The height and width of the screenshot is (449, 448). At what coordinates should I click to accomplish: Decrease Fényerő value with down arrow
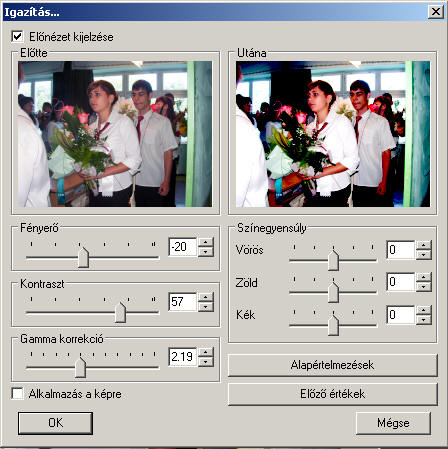(206, 251)
